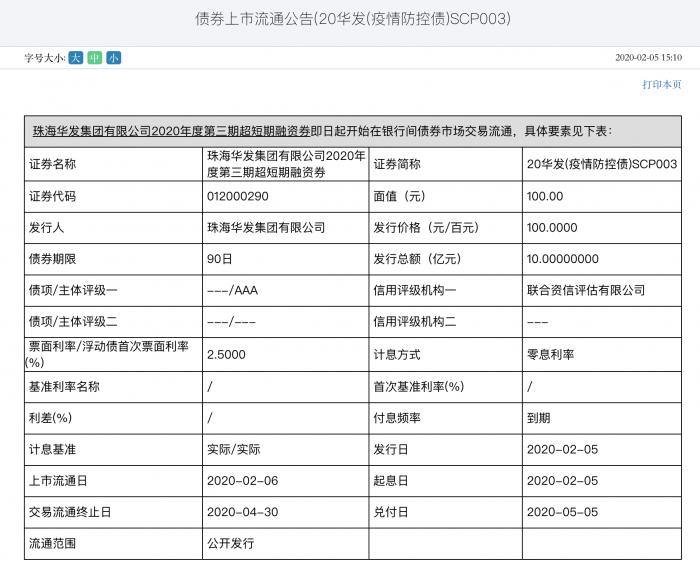Select the 兑付日 value 2020-05-05
This screenshot has width=700, height=573.
click(562, 512)
